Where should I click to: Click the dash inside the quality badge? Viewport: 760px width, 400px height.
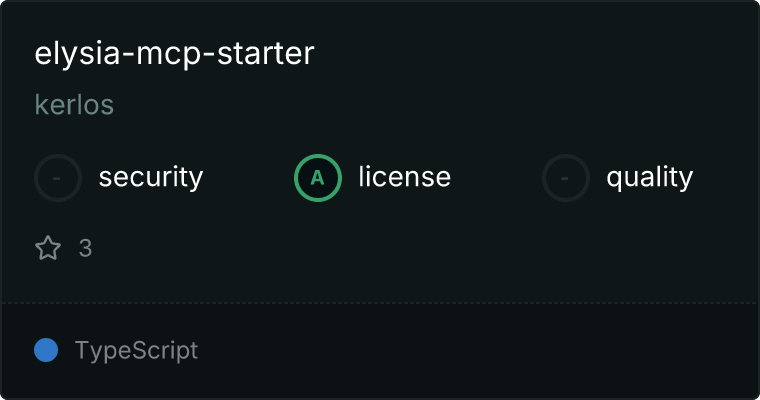point(565,178)
